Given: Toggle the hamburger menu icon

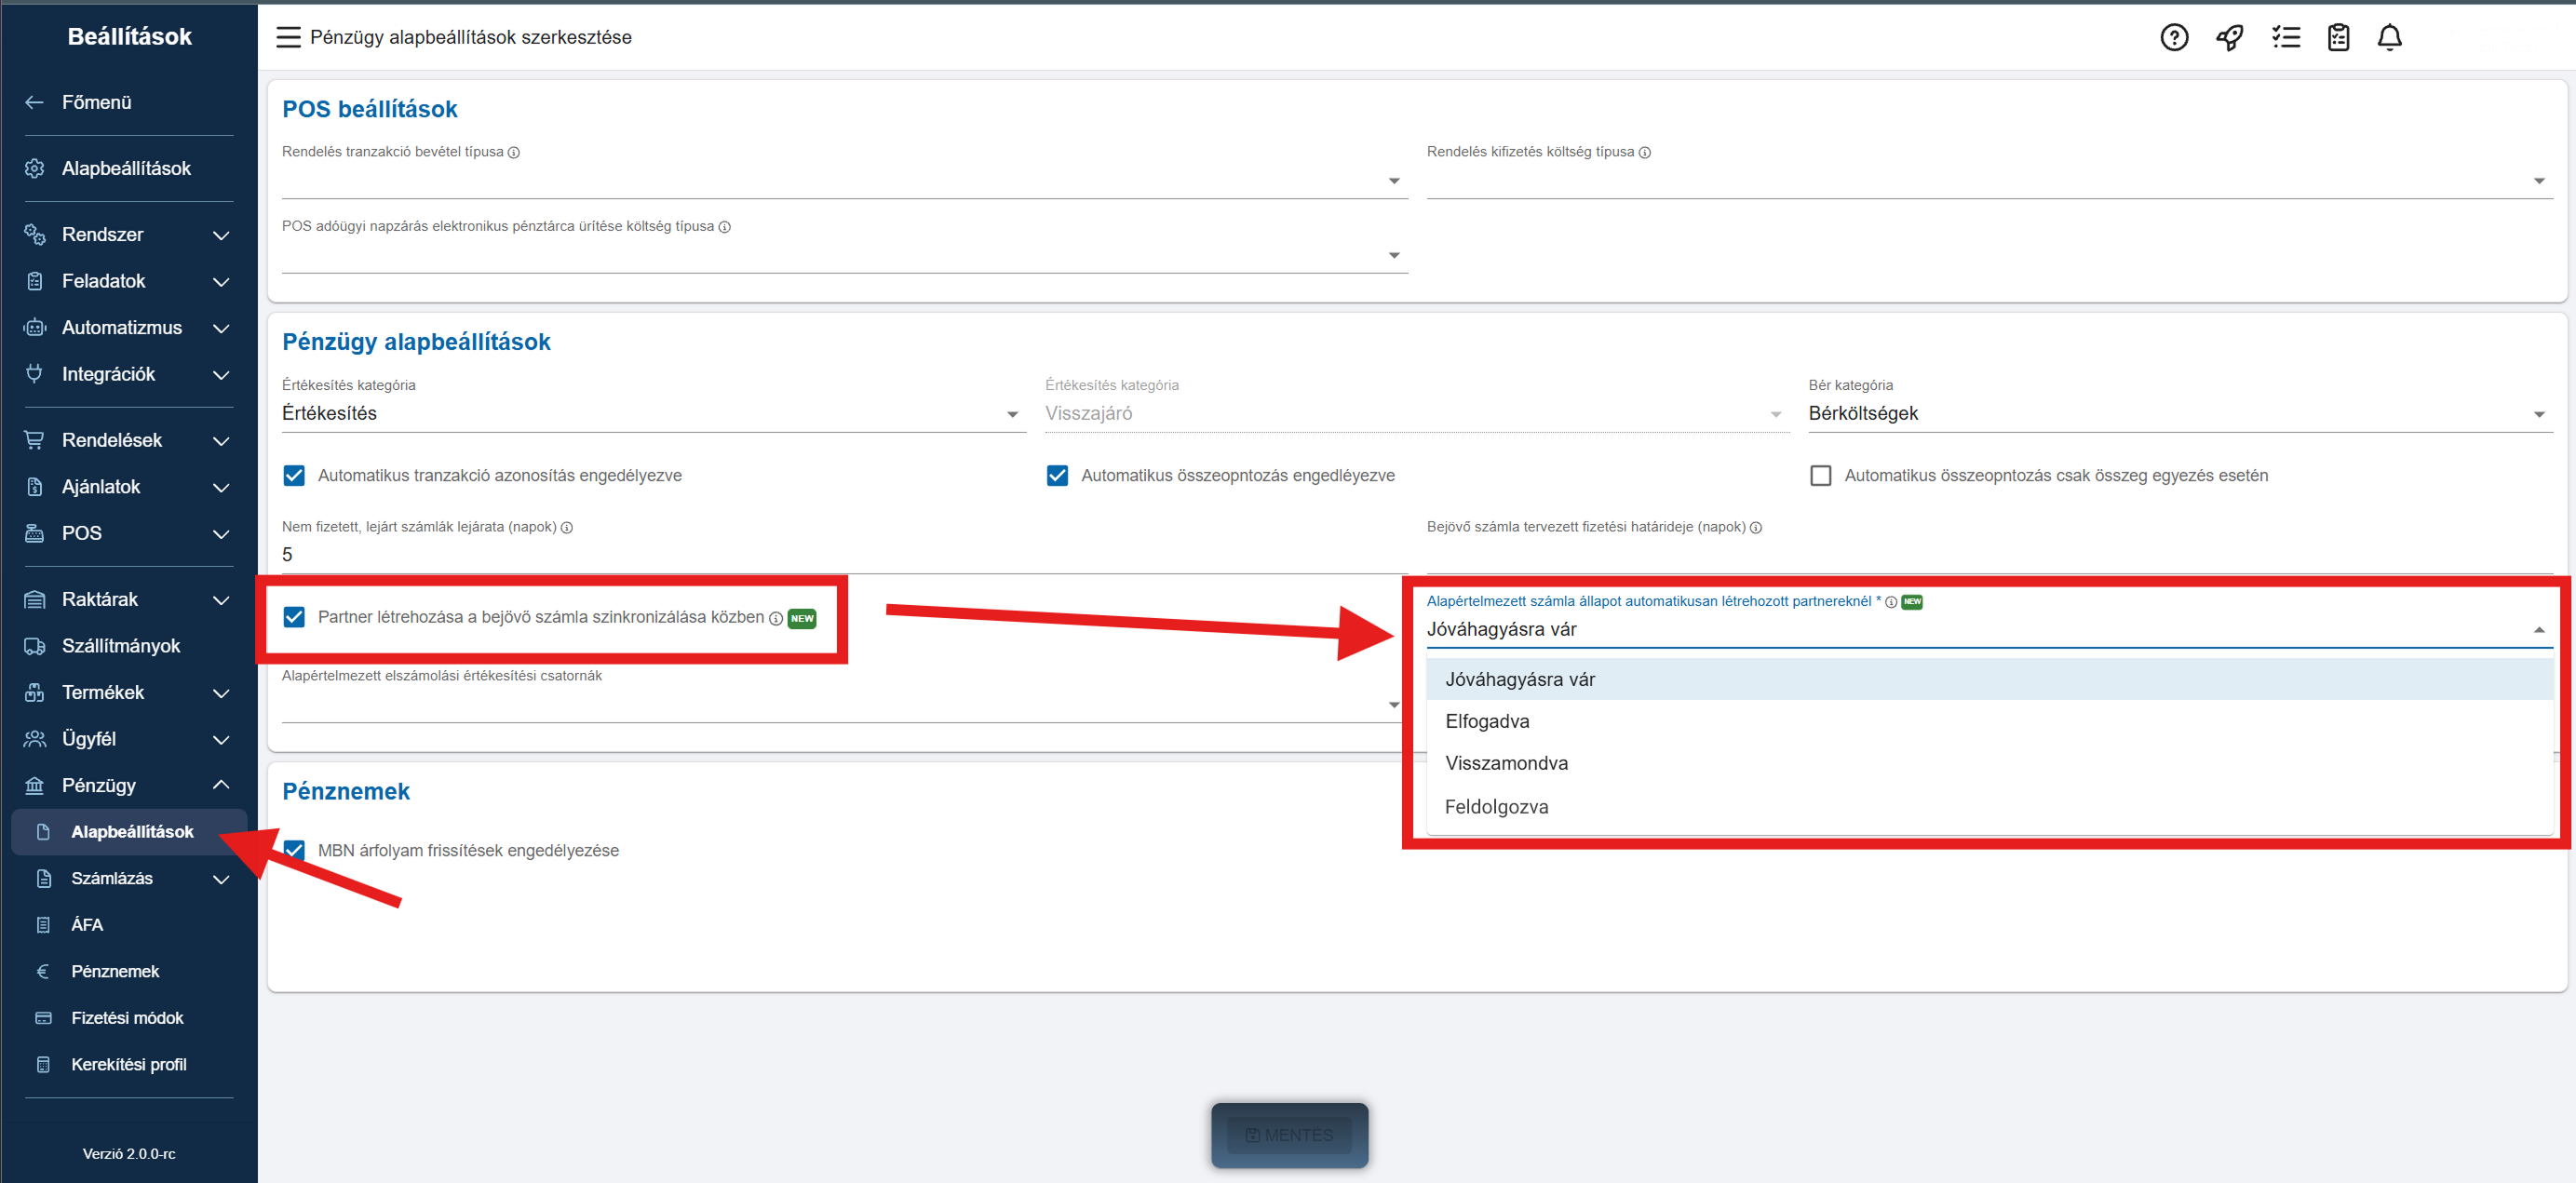Looking at the screenshot, I should pos(288,37).
